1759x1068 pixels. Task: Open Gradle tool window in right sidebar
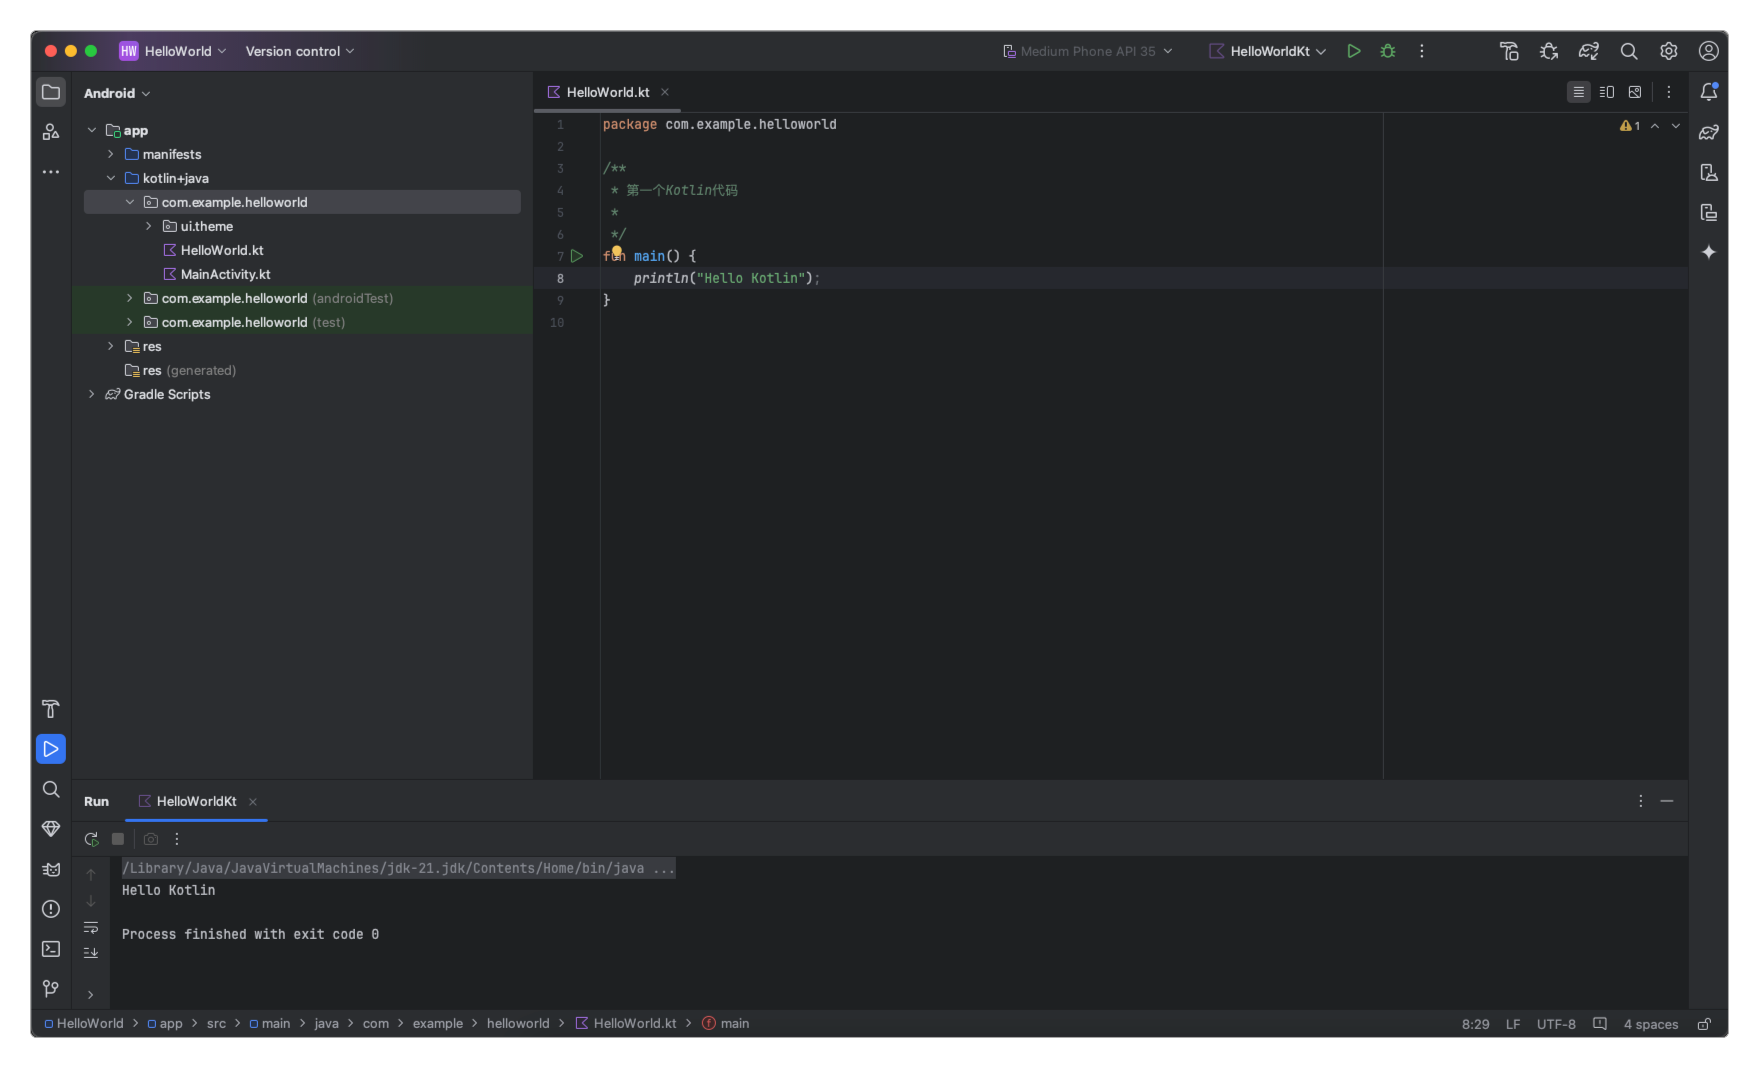pyautogui.click(x=1708, y=132)
